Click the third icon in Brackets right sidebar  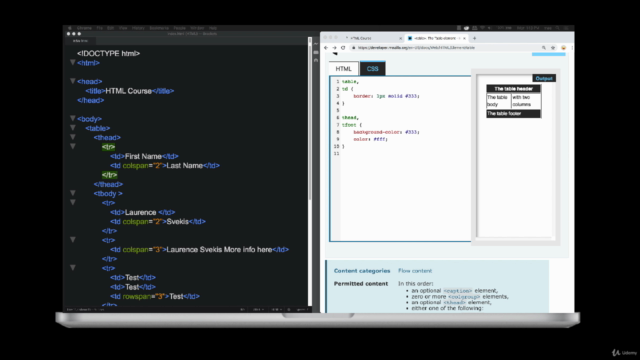[316, 60]
